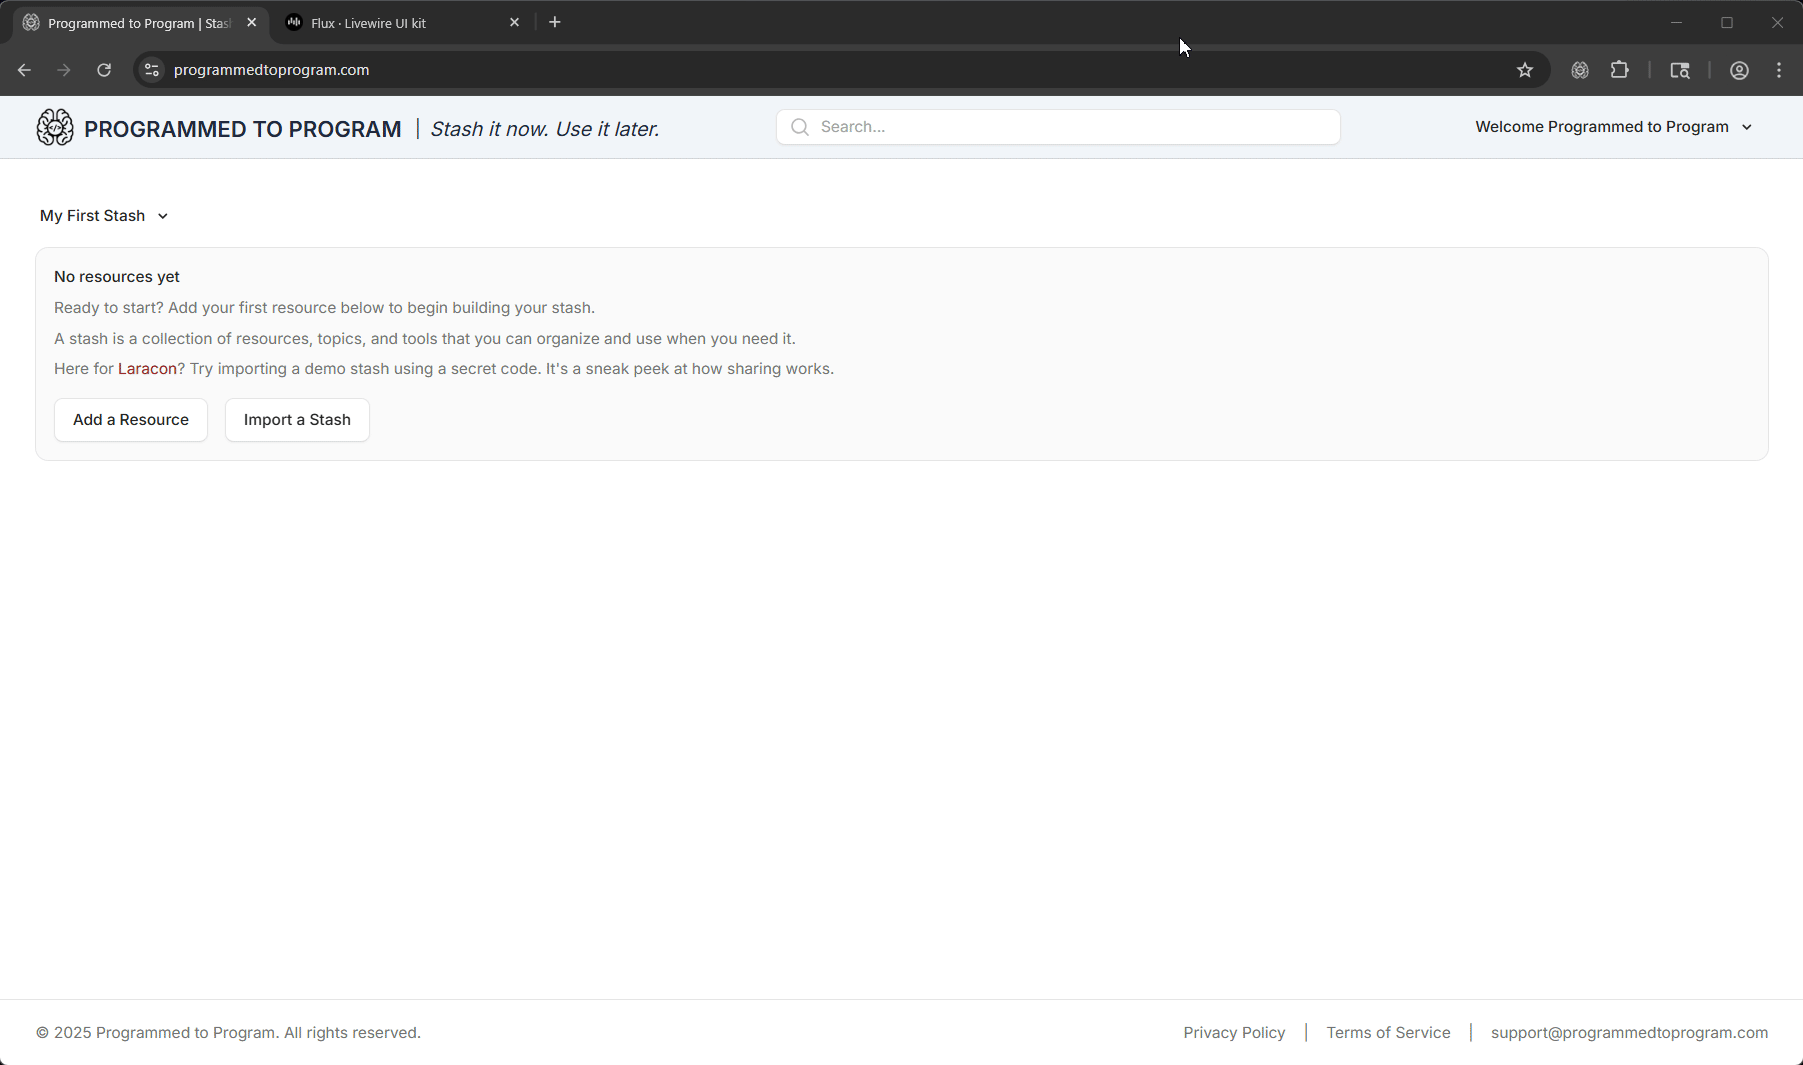Image resolution: width=1803 pixels, height=1065 pixels.
Task: Reload the current page
Action: [x=104, y=70]
